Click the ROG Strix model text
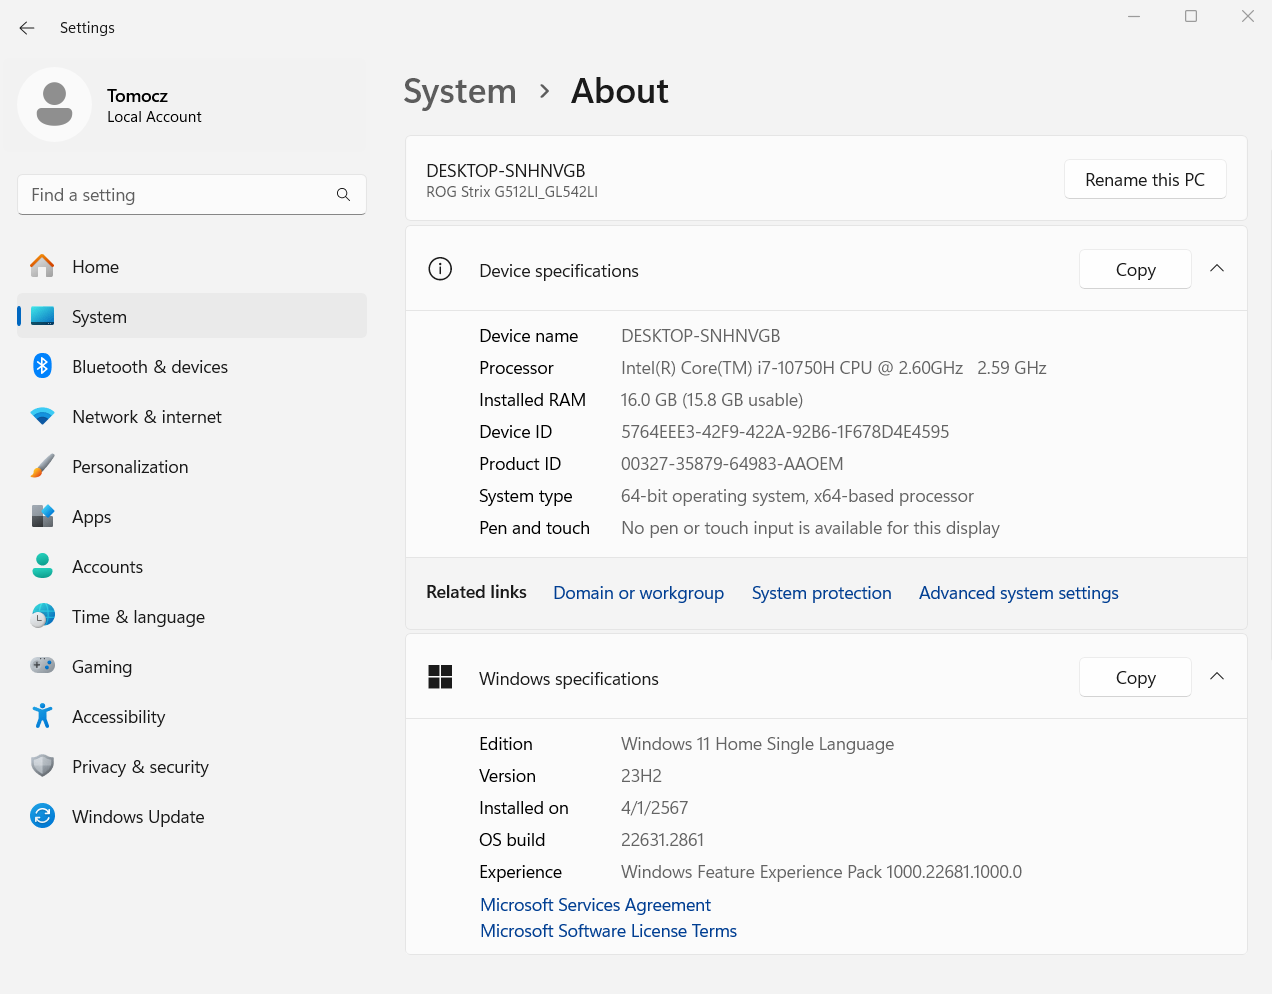This screenshot has height=994, width=1272. pos(512,192)
